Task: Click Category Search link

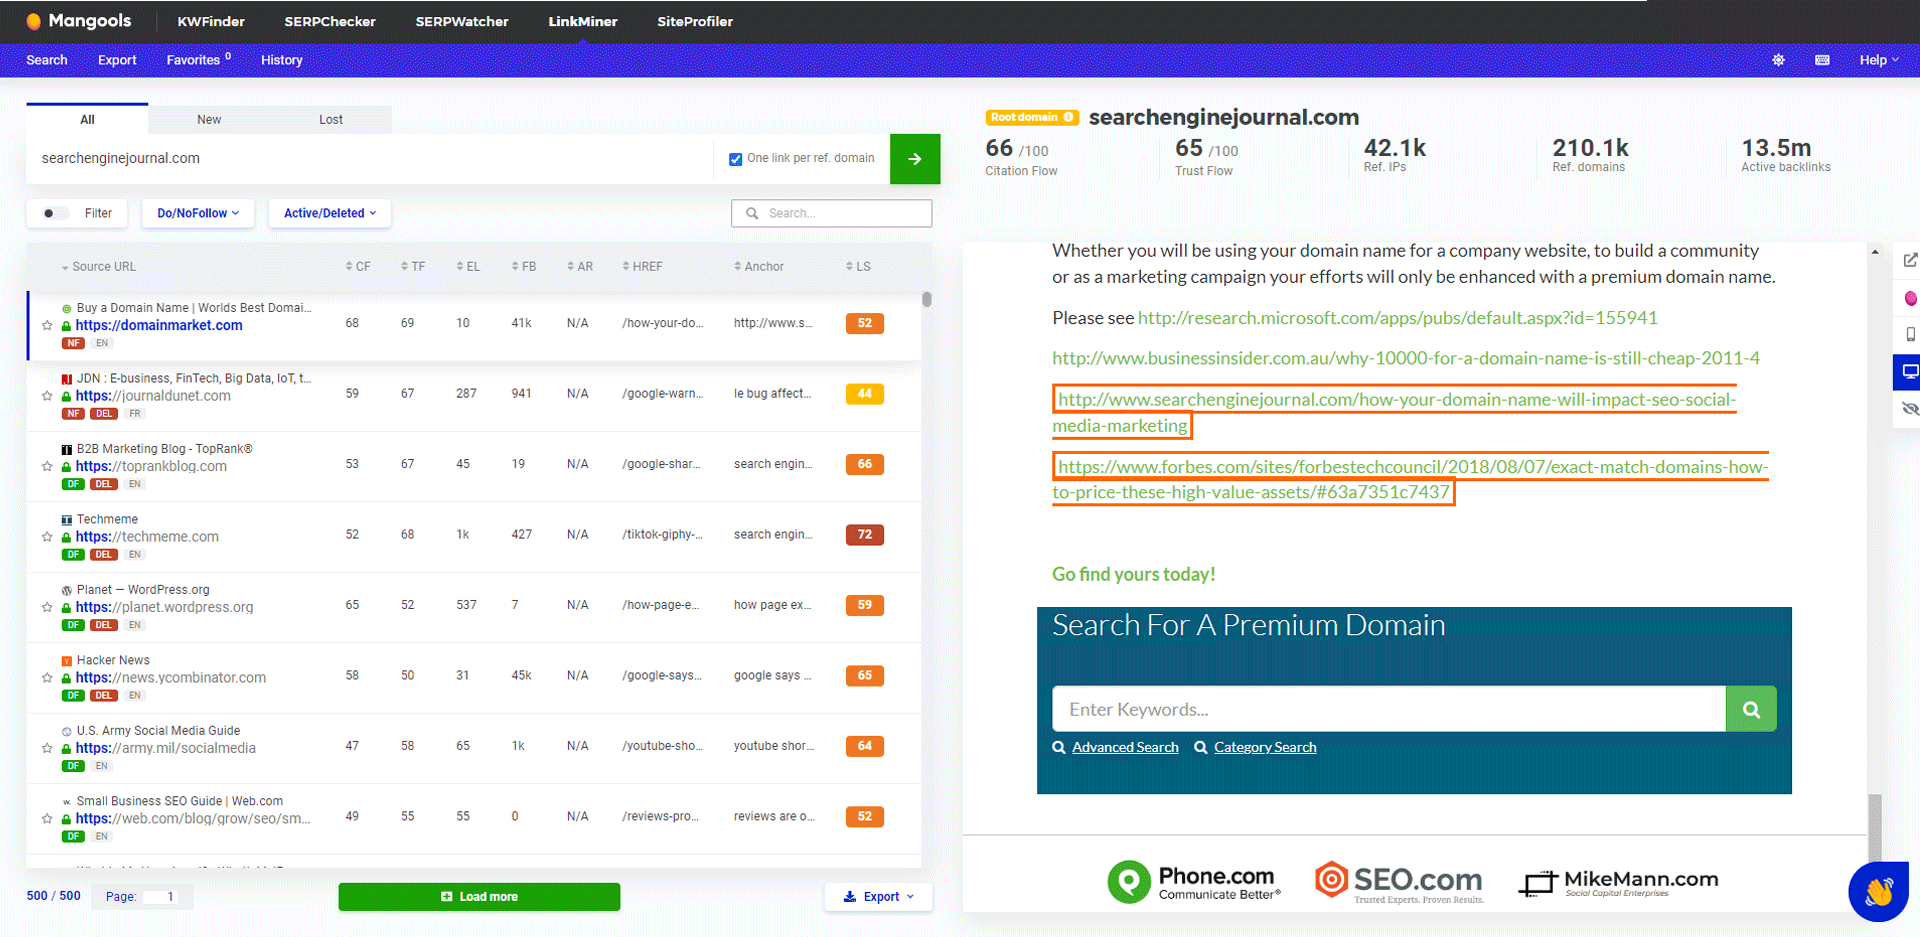Action: [x=1265, y=747]
